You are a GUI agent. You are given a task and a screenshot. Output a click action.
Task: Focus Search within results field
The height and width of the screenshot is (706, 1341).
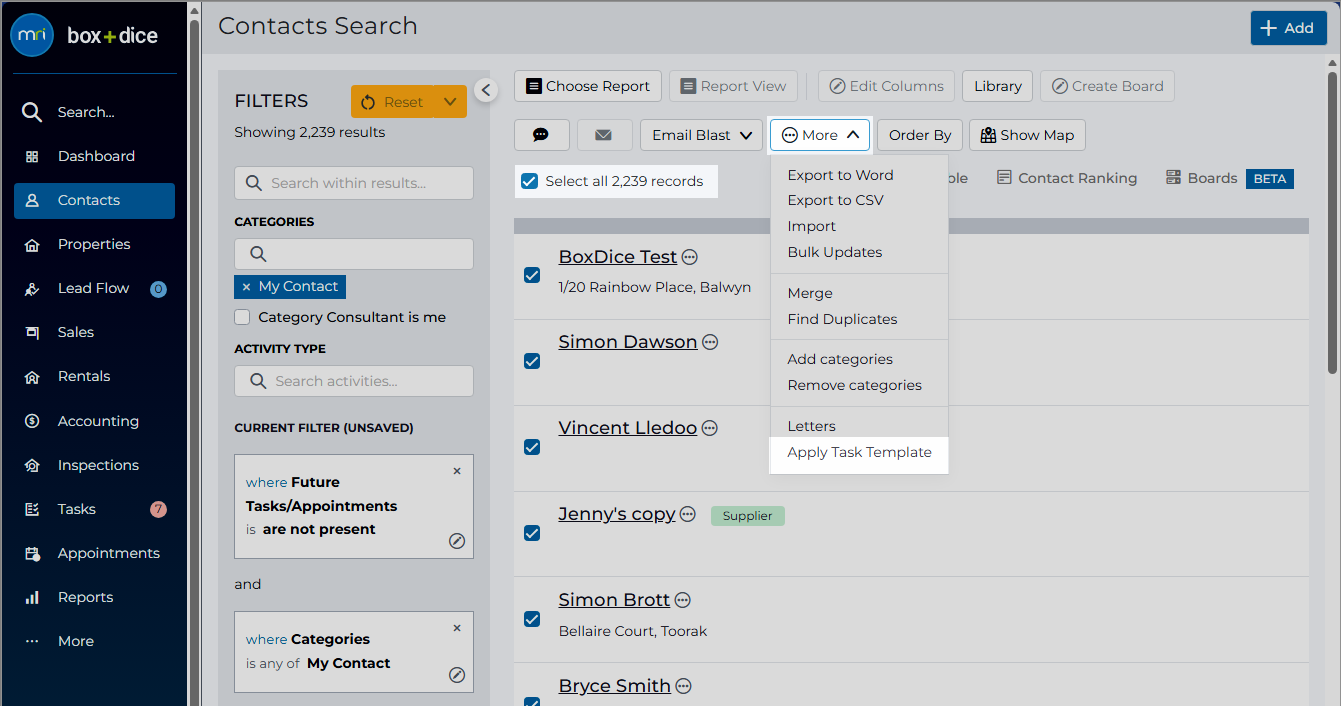pyautogui.click(x=354, y=183)
